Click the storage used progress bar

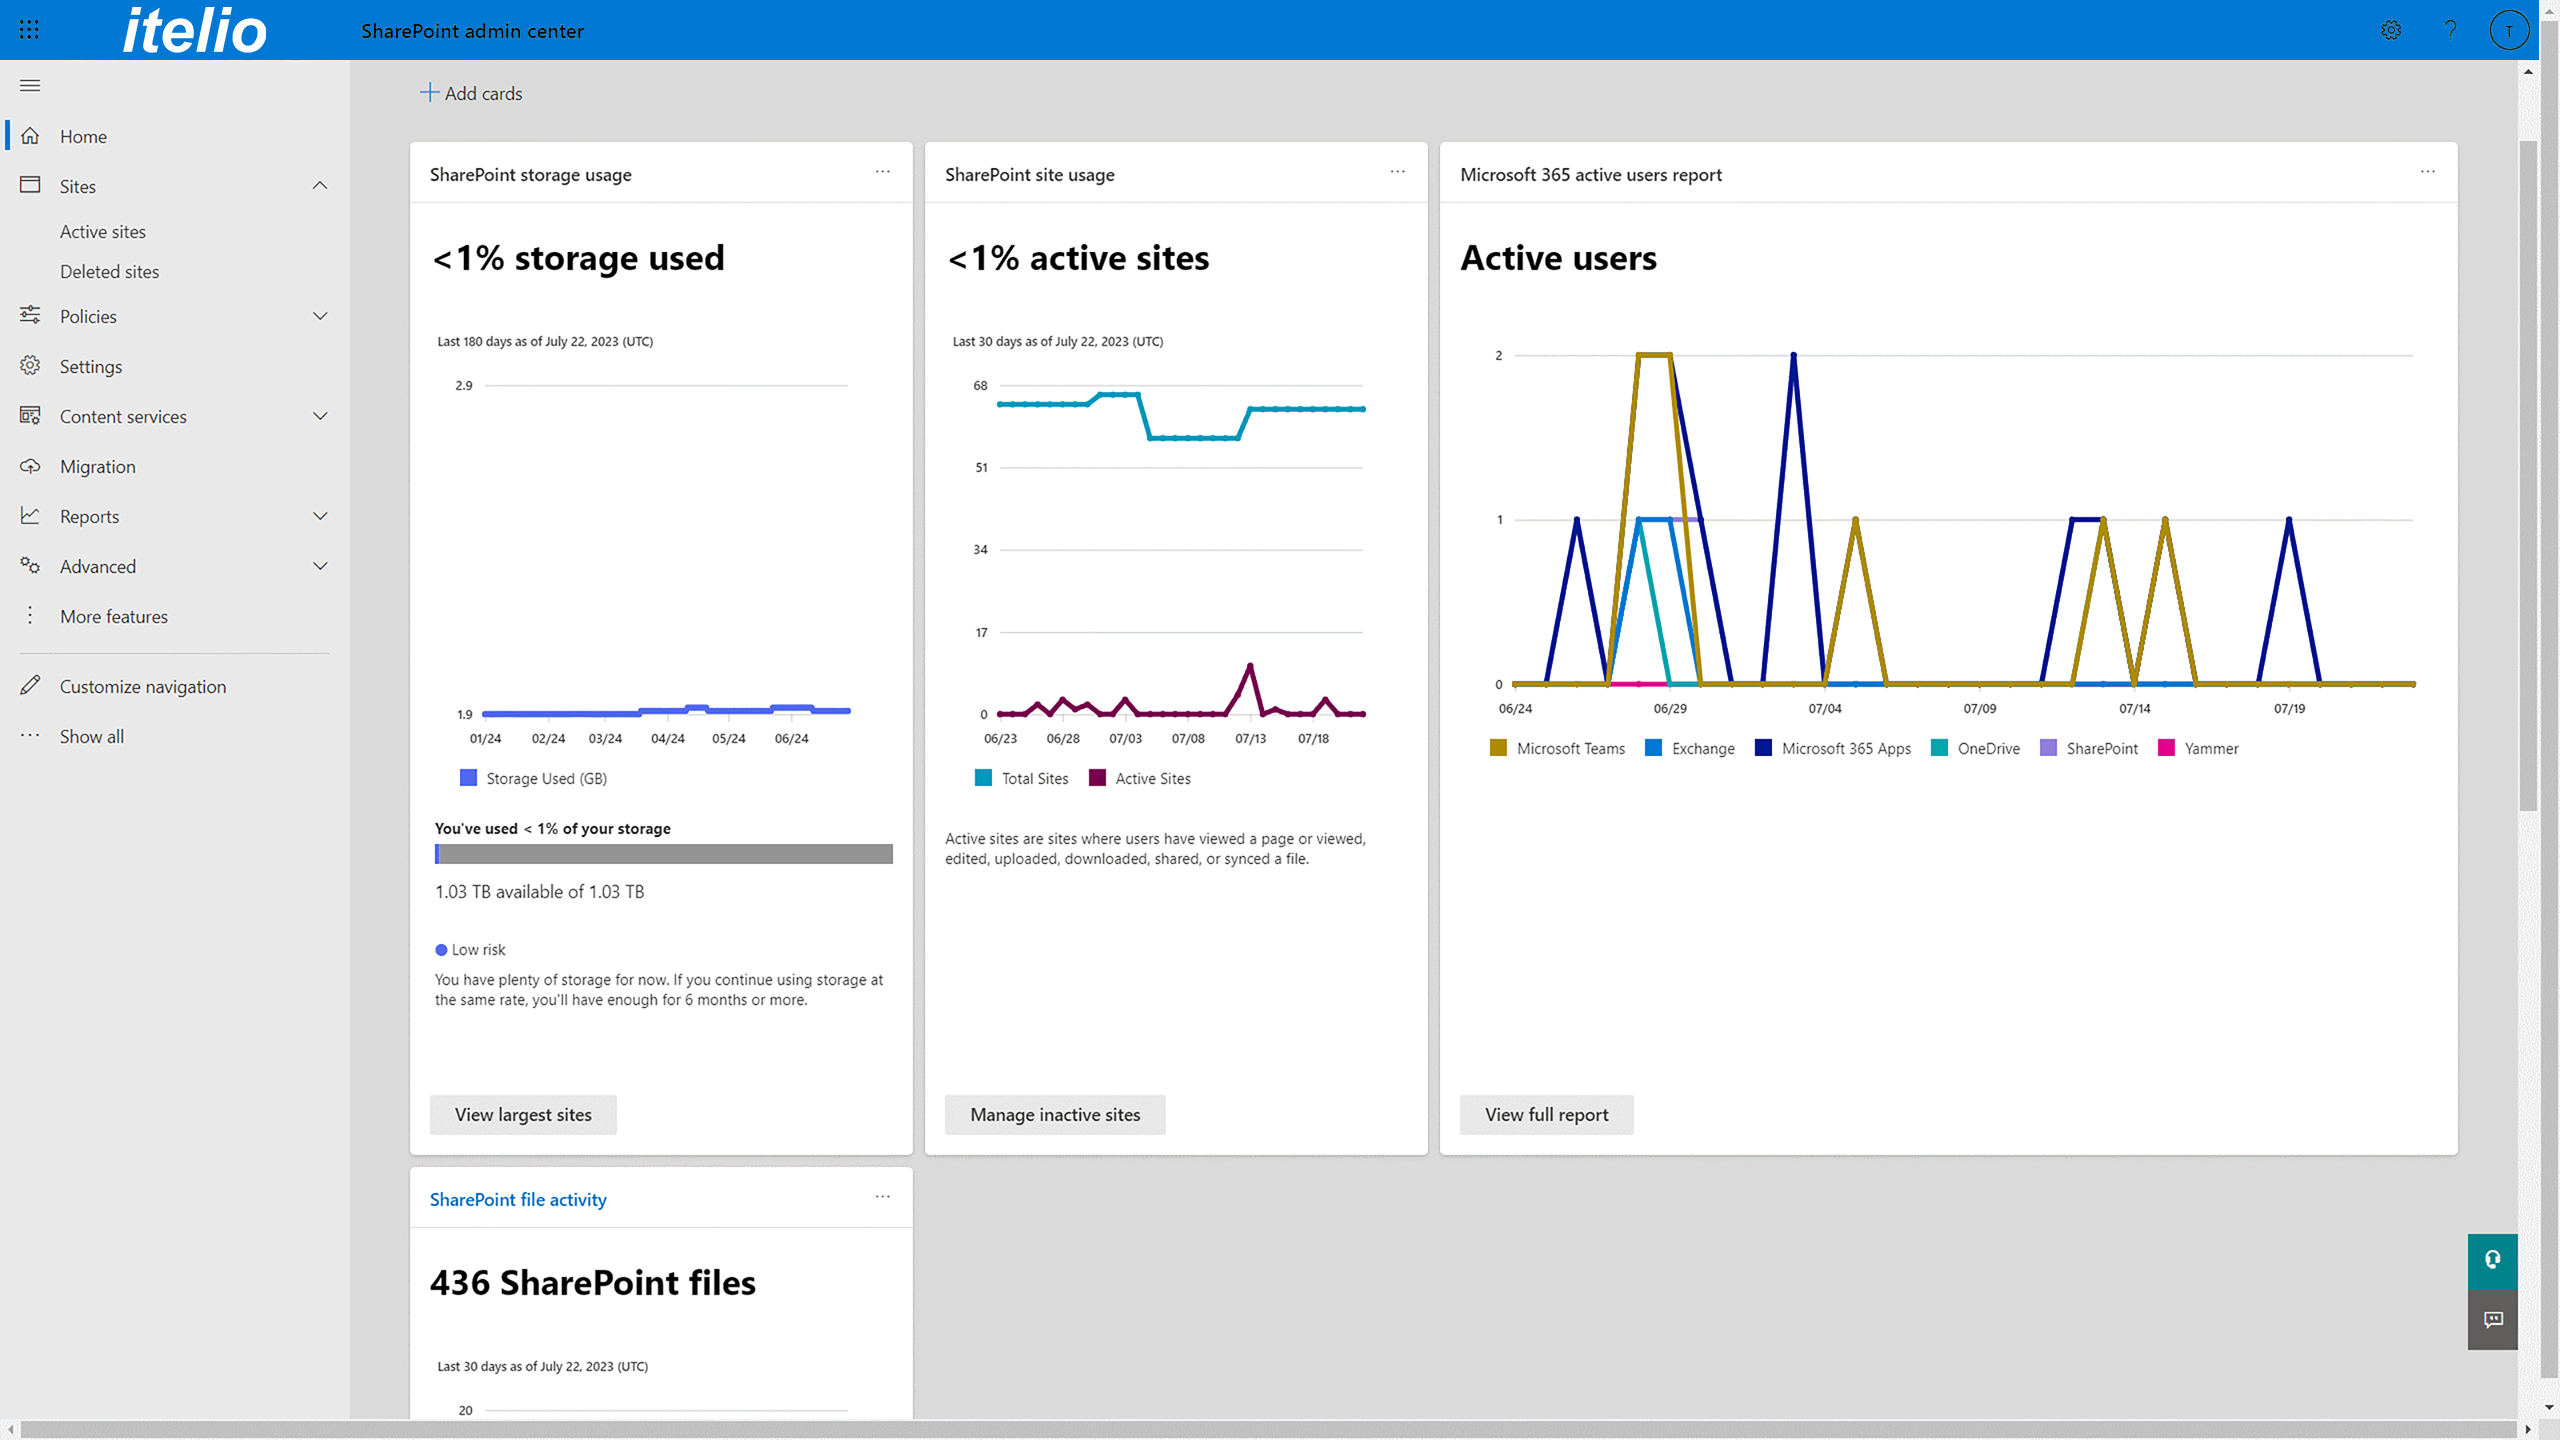[664, 854]
